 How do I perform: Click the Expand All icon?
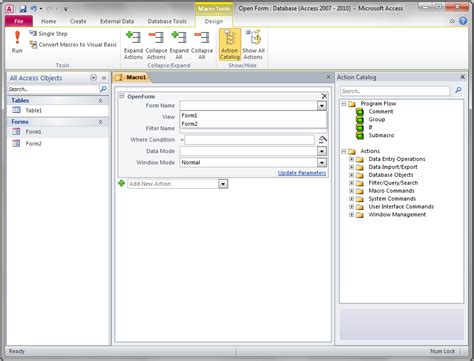click(x=179, y=45)
